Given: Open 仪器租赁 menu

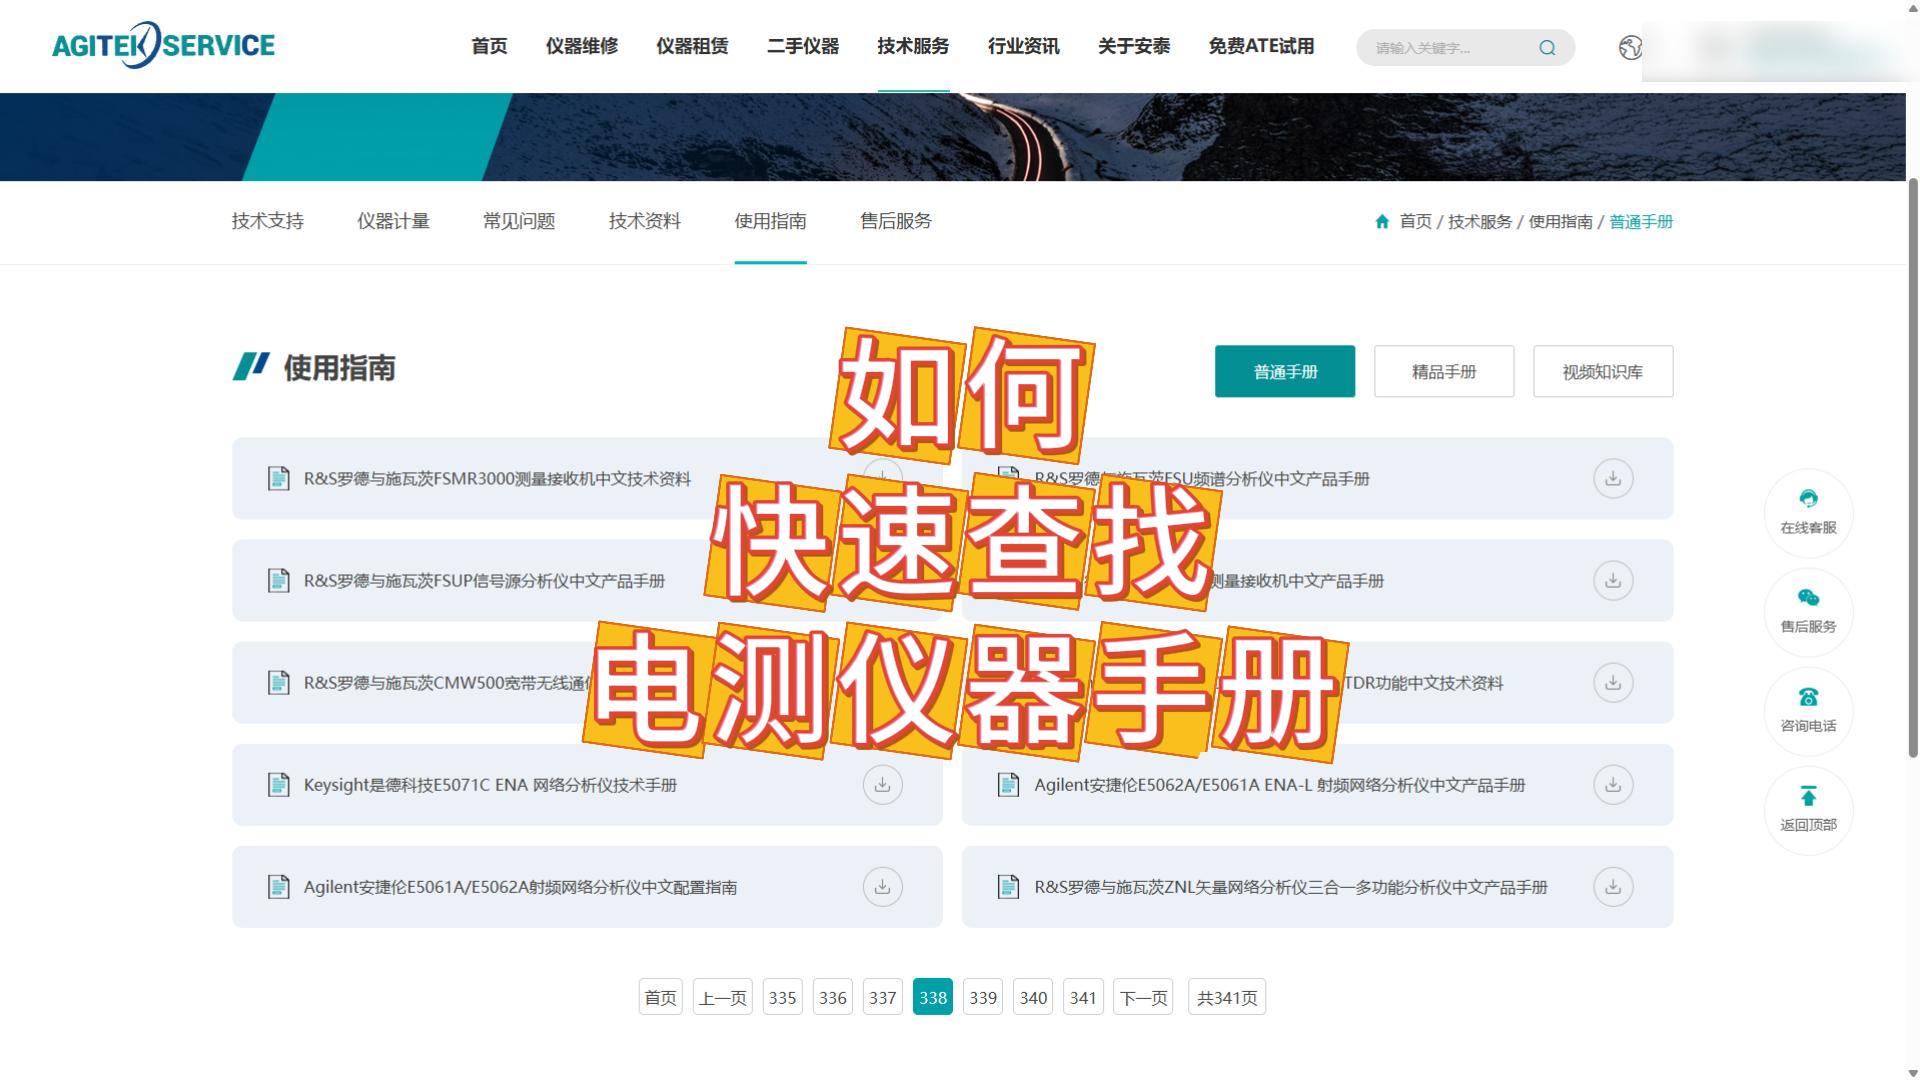Looking at the screenshot, I should pos(692,46).
